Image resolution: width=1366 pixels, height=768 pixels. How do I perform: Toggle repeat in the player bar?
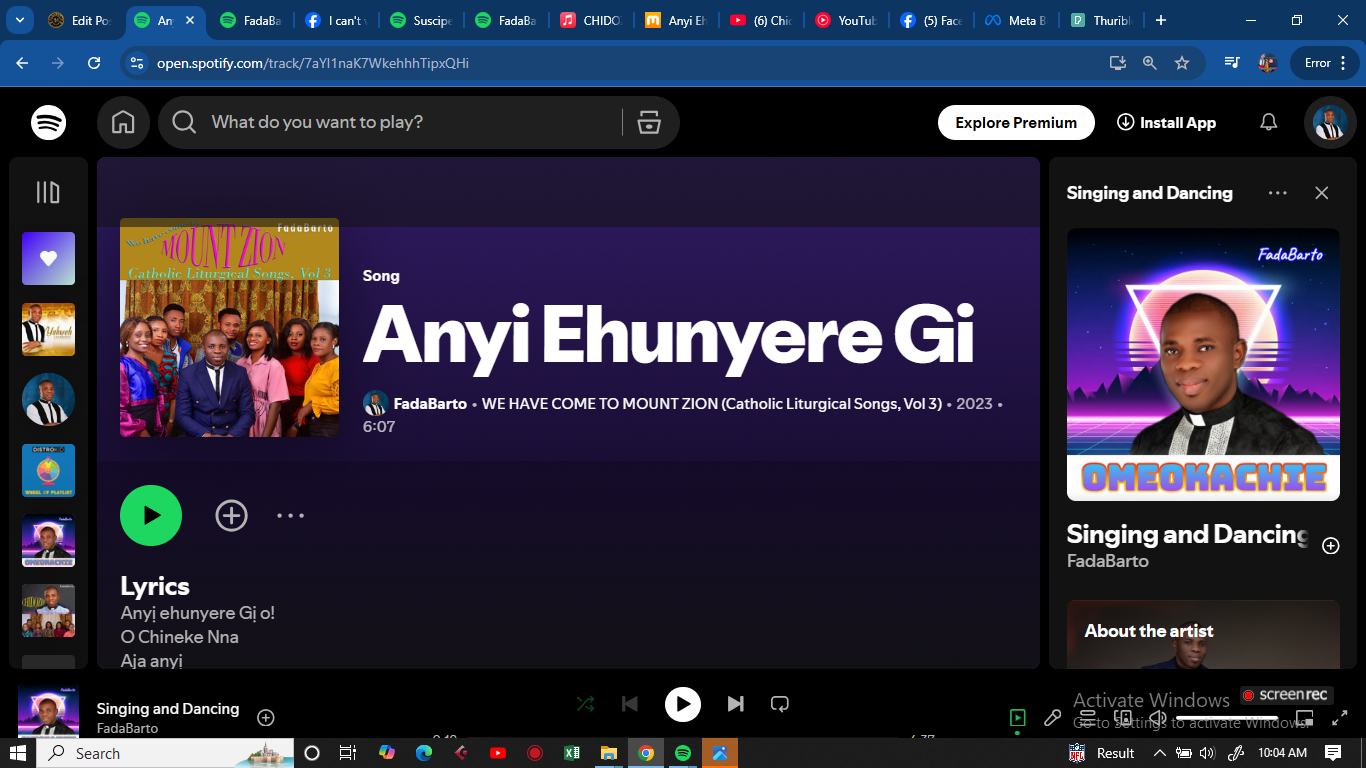point(780,704)
